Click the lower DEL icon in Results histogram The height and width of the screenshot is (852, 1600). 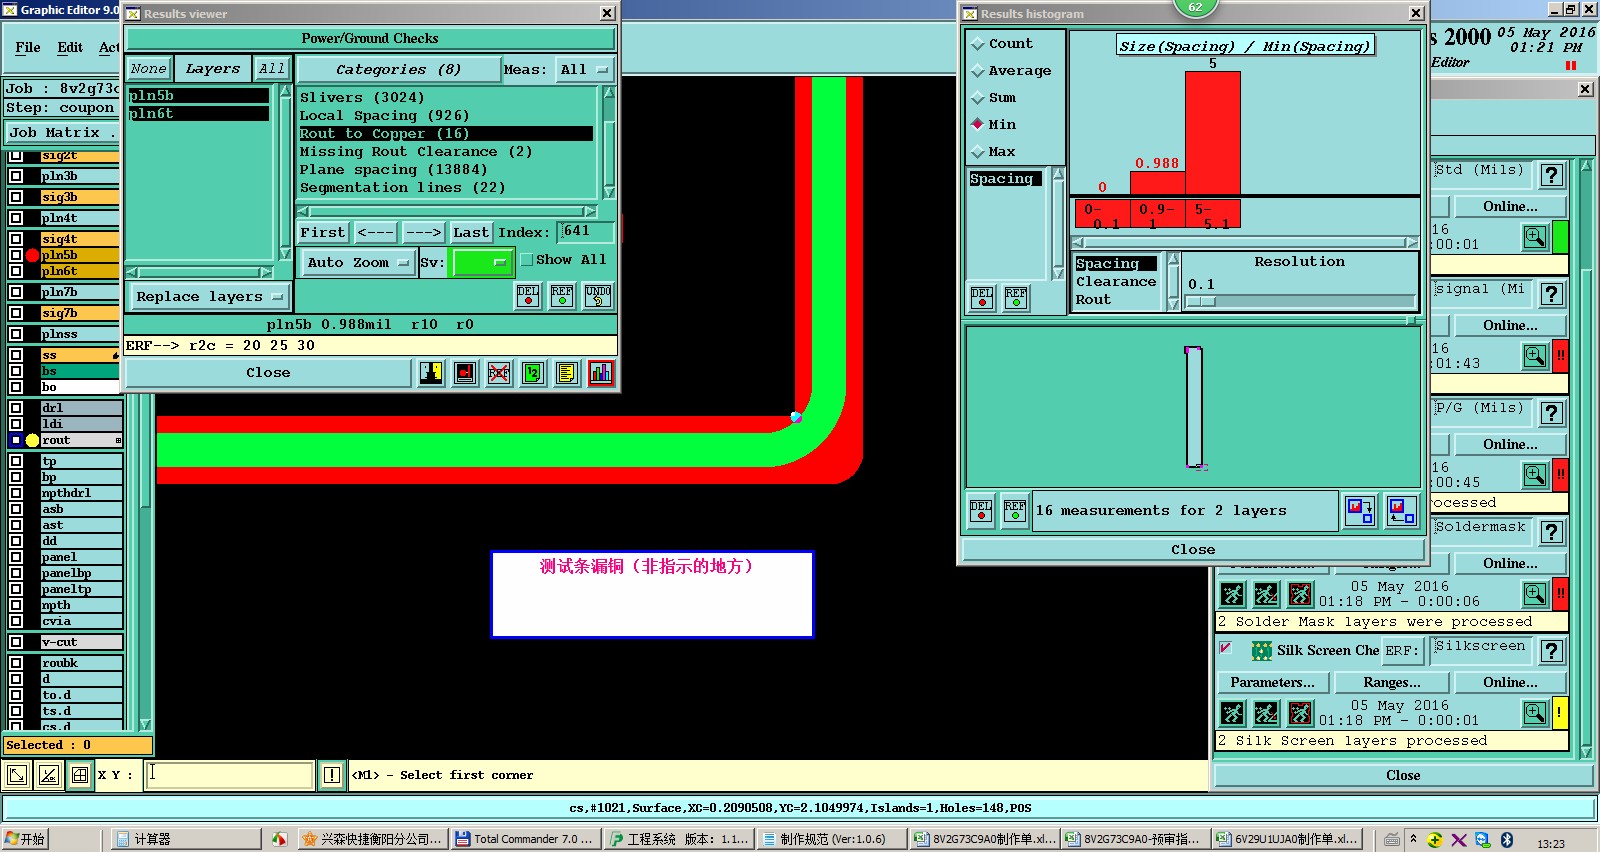tap(981, 511)
